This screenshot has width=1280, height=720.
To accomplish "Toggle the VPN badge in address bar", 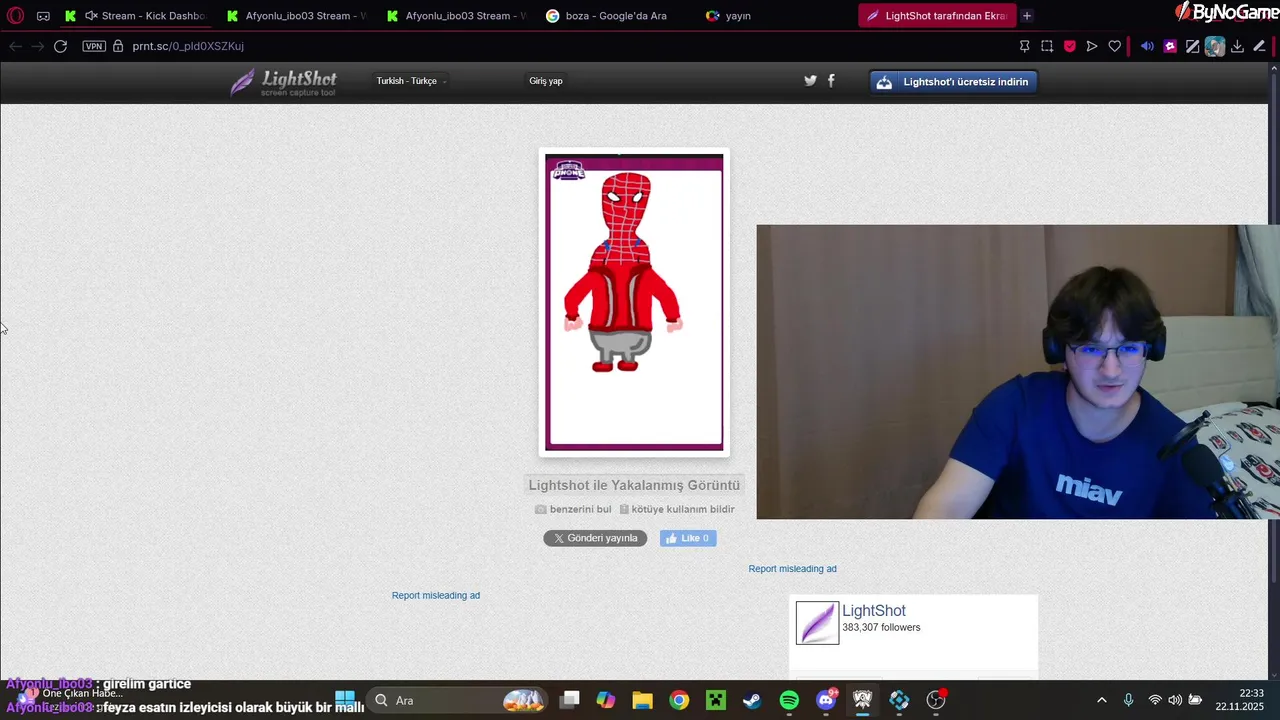I will pyautogui.click(x=94, y=46).
